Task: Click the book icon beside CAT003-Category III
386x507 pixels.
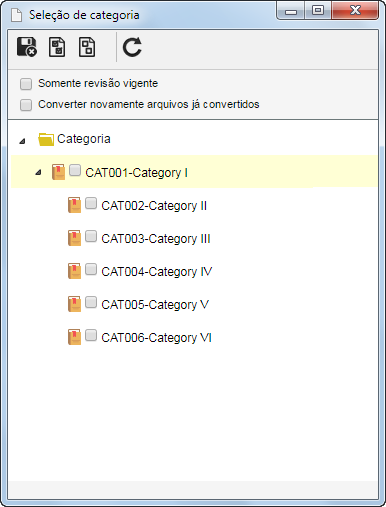Action: 74,238
